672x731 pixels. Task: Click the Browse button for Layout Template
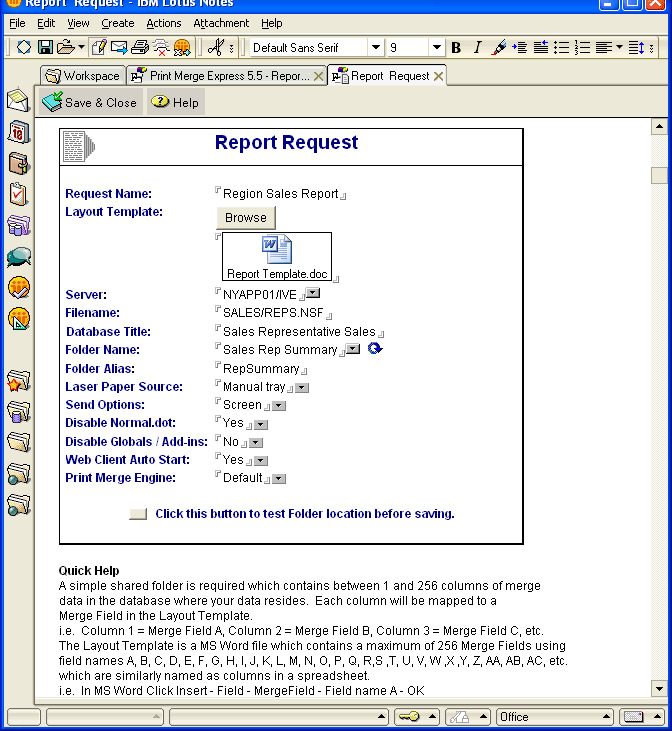pyautogui.click(x=245, y=217)
